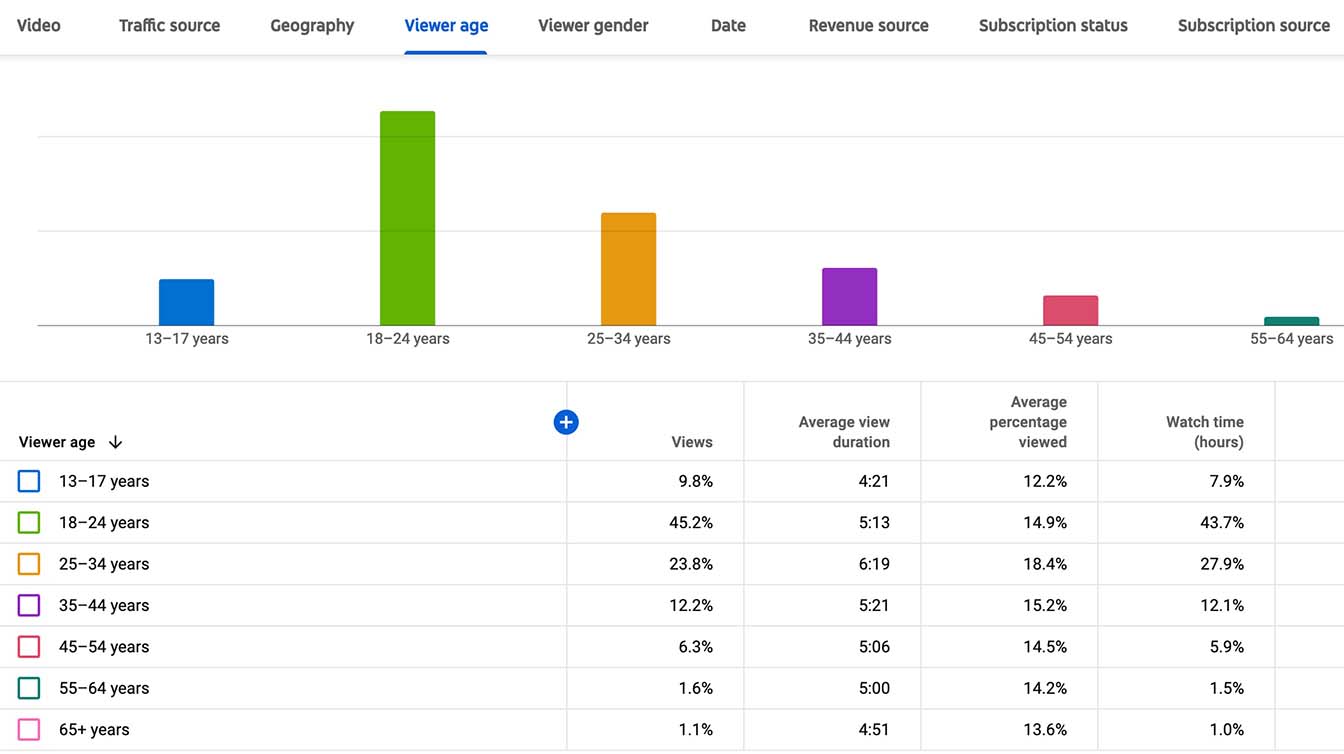1344x754 pixels.
Task: Tick the 35–44 years checkbox
Action: [29, 605]
